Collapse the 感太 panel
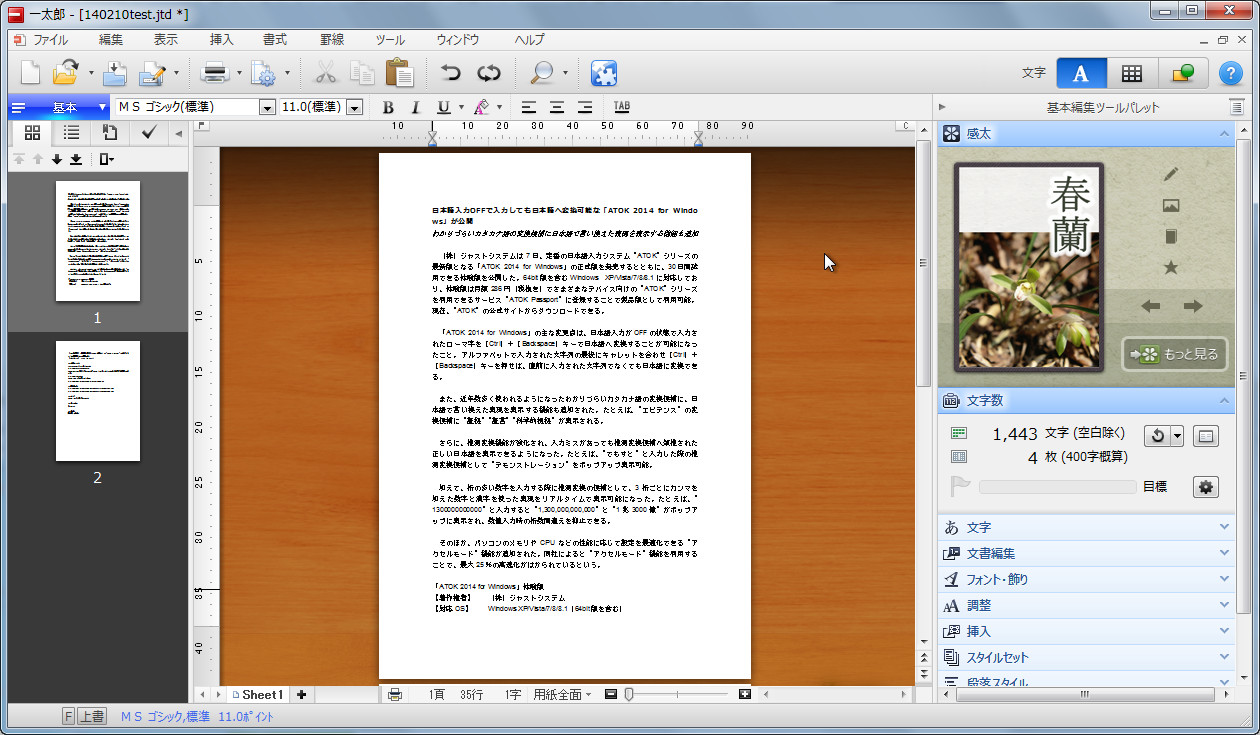Screen dimensions: 1260x735 coord(1224,133)
